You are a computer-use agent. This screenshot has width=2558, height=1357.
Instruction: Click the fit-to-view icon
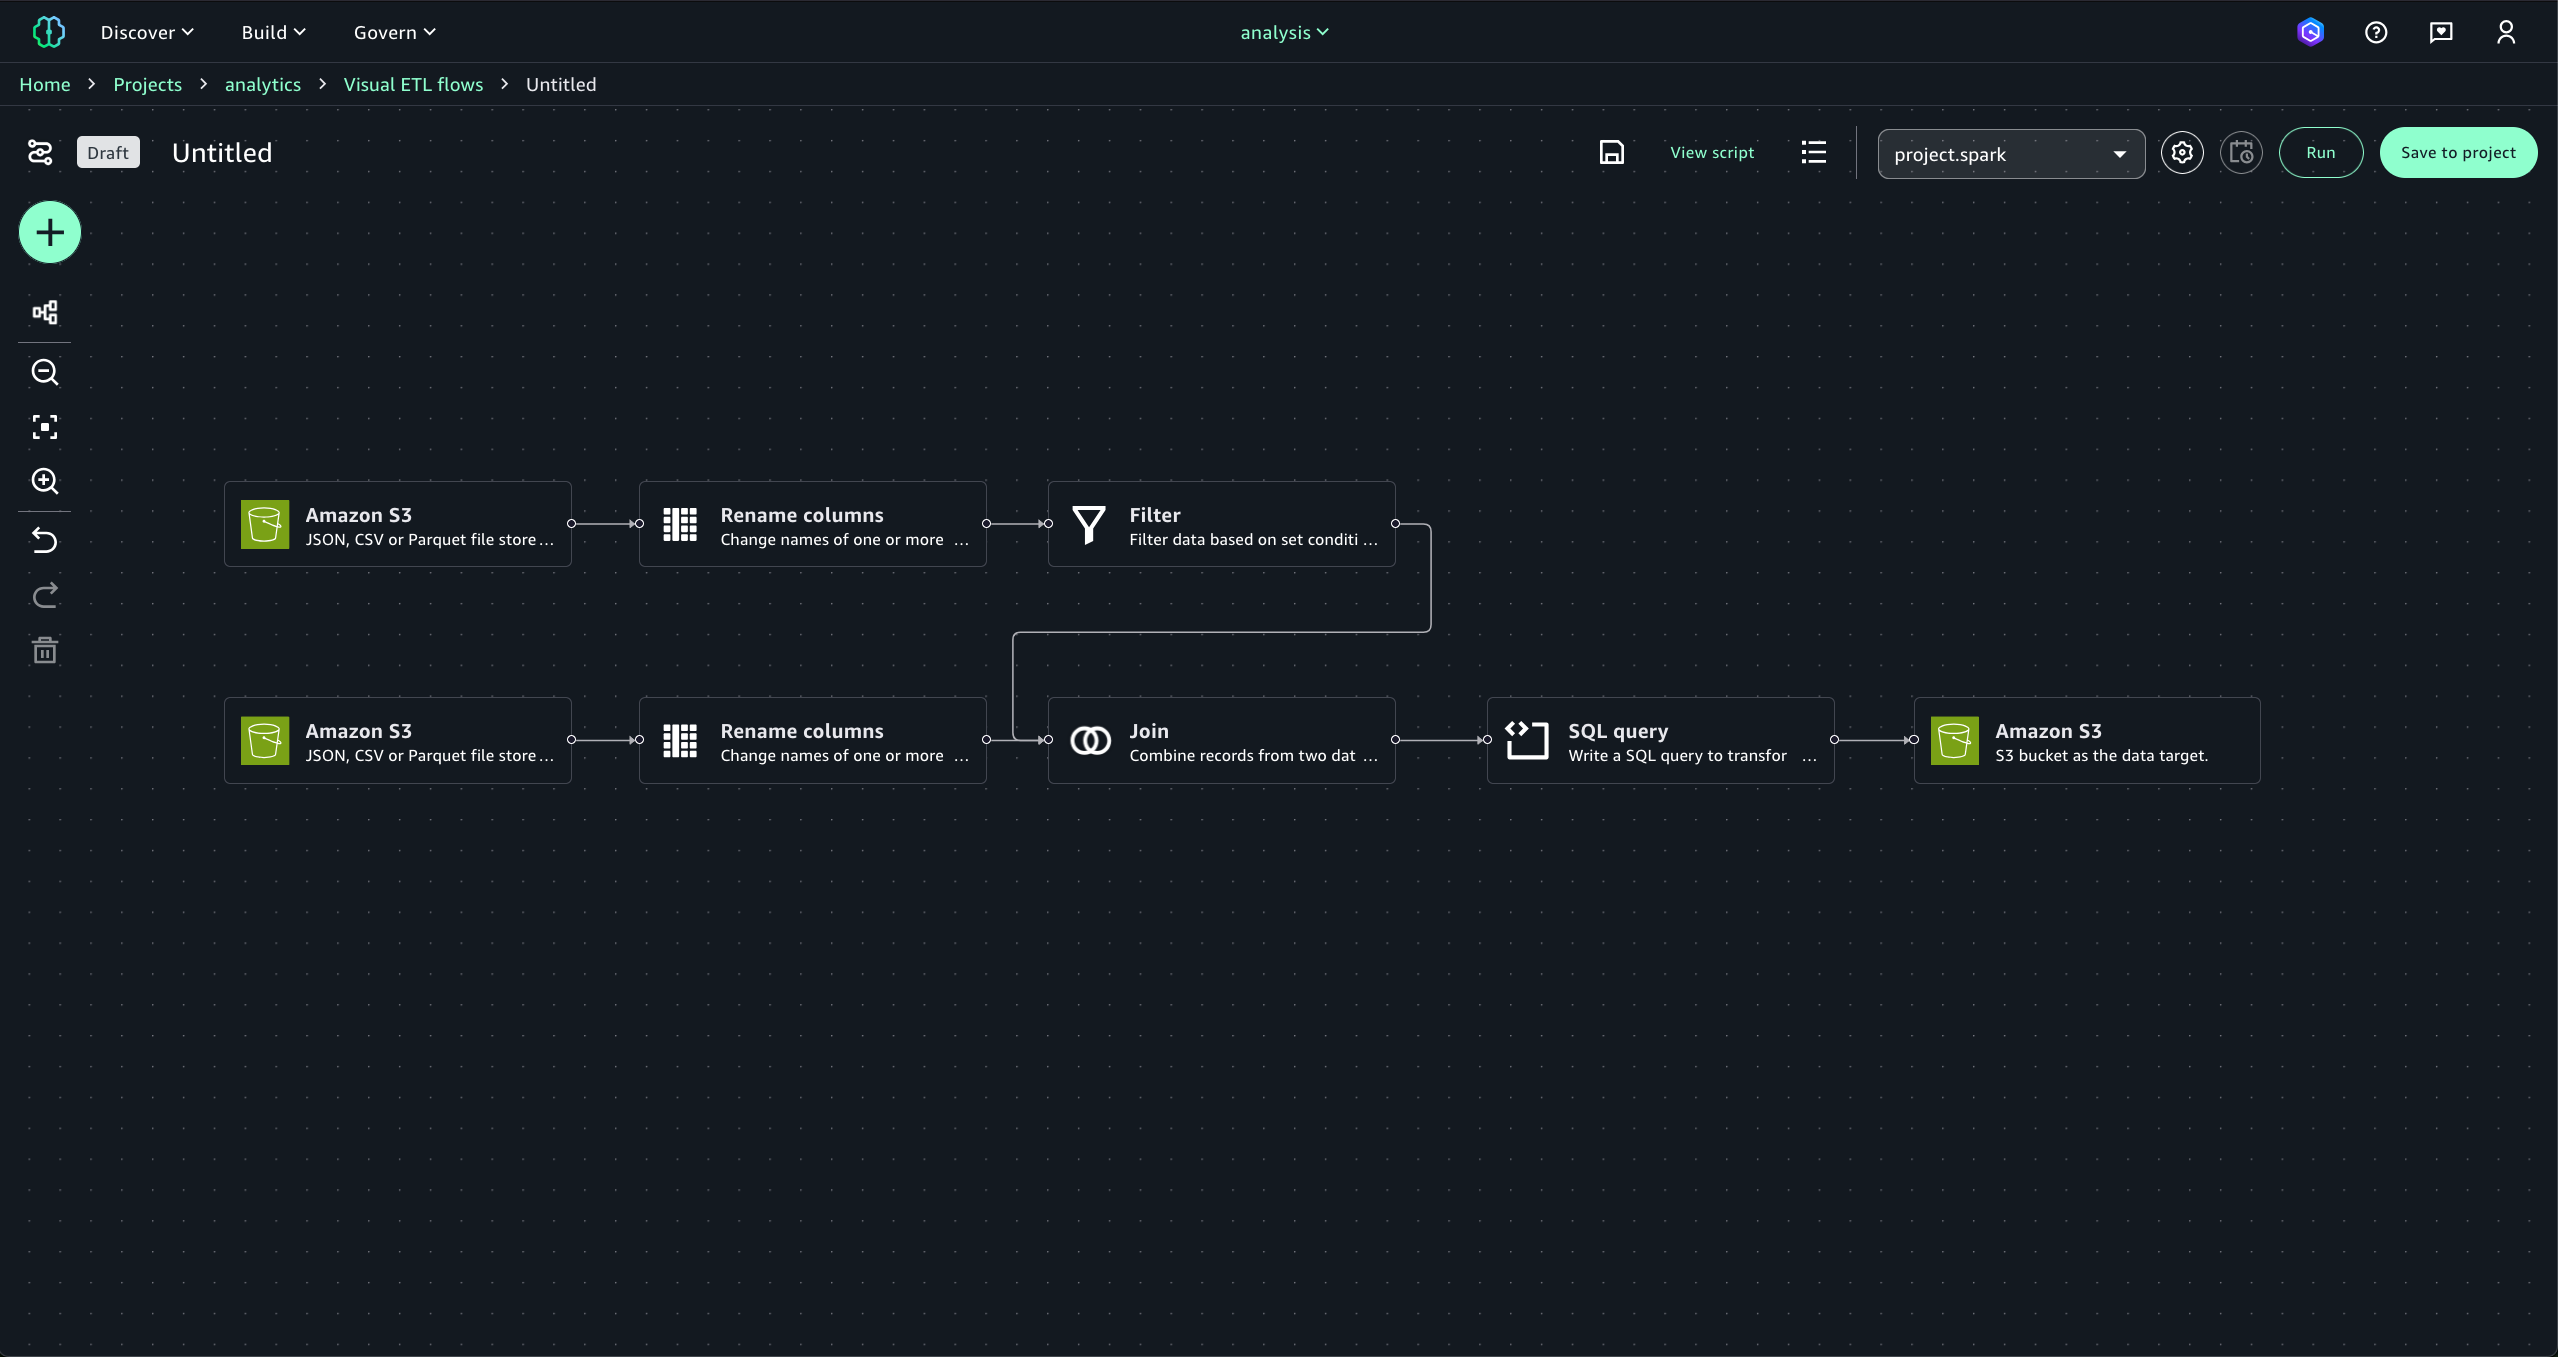(45, 427)
